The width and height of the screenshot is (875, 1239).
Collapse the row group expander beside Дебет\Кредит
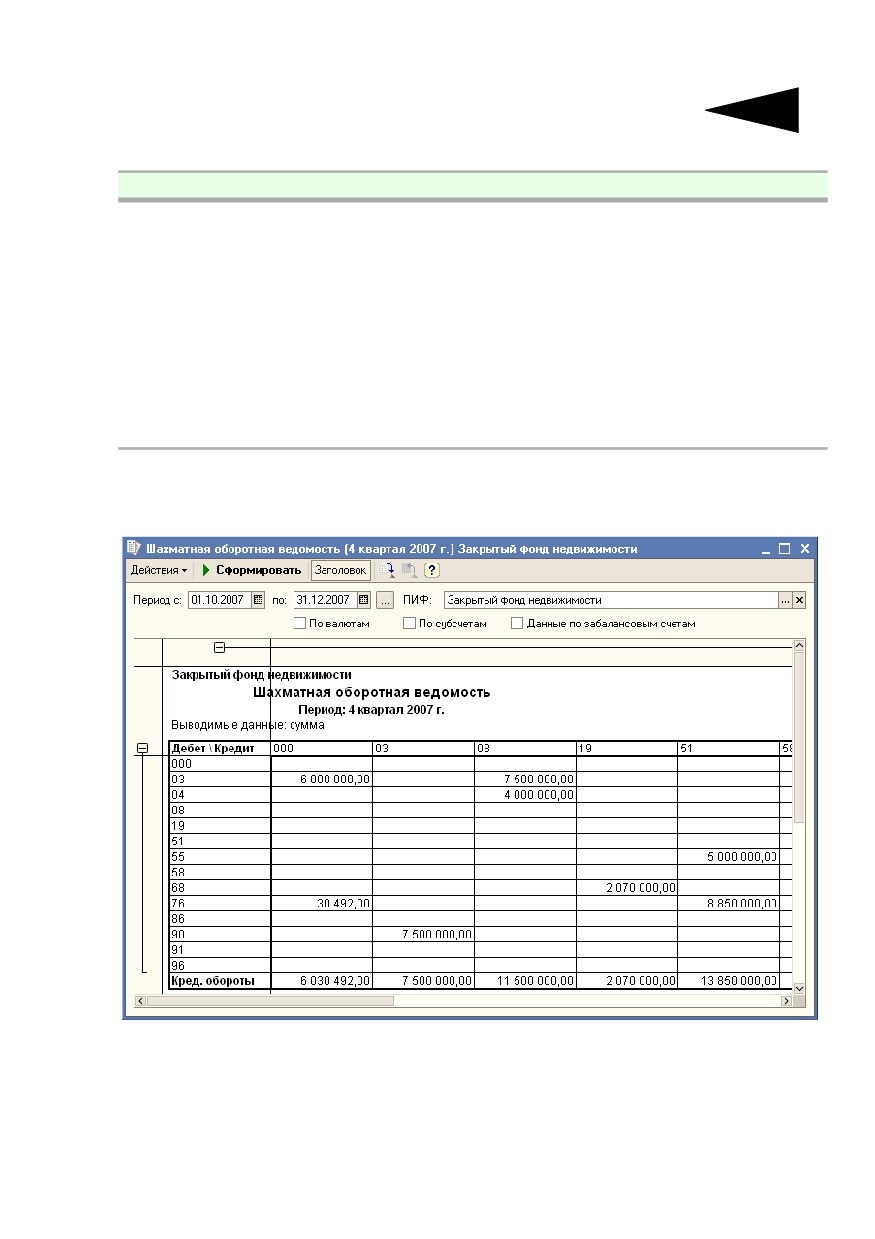142,748
